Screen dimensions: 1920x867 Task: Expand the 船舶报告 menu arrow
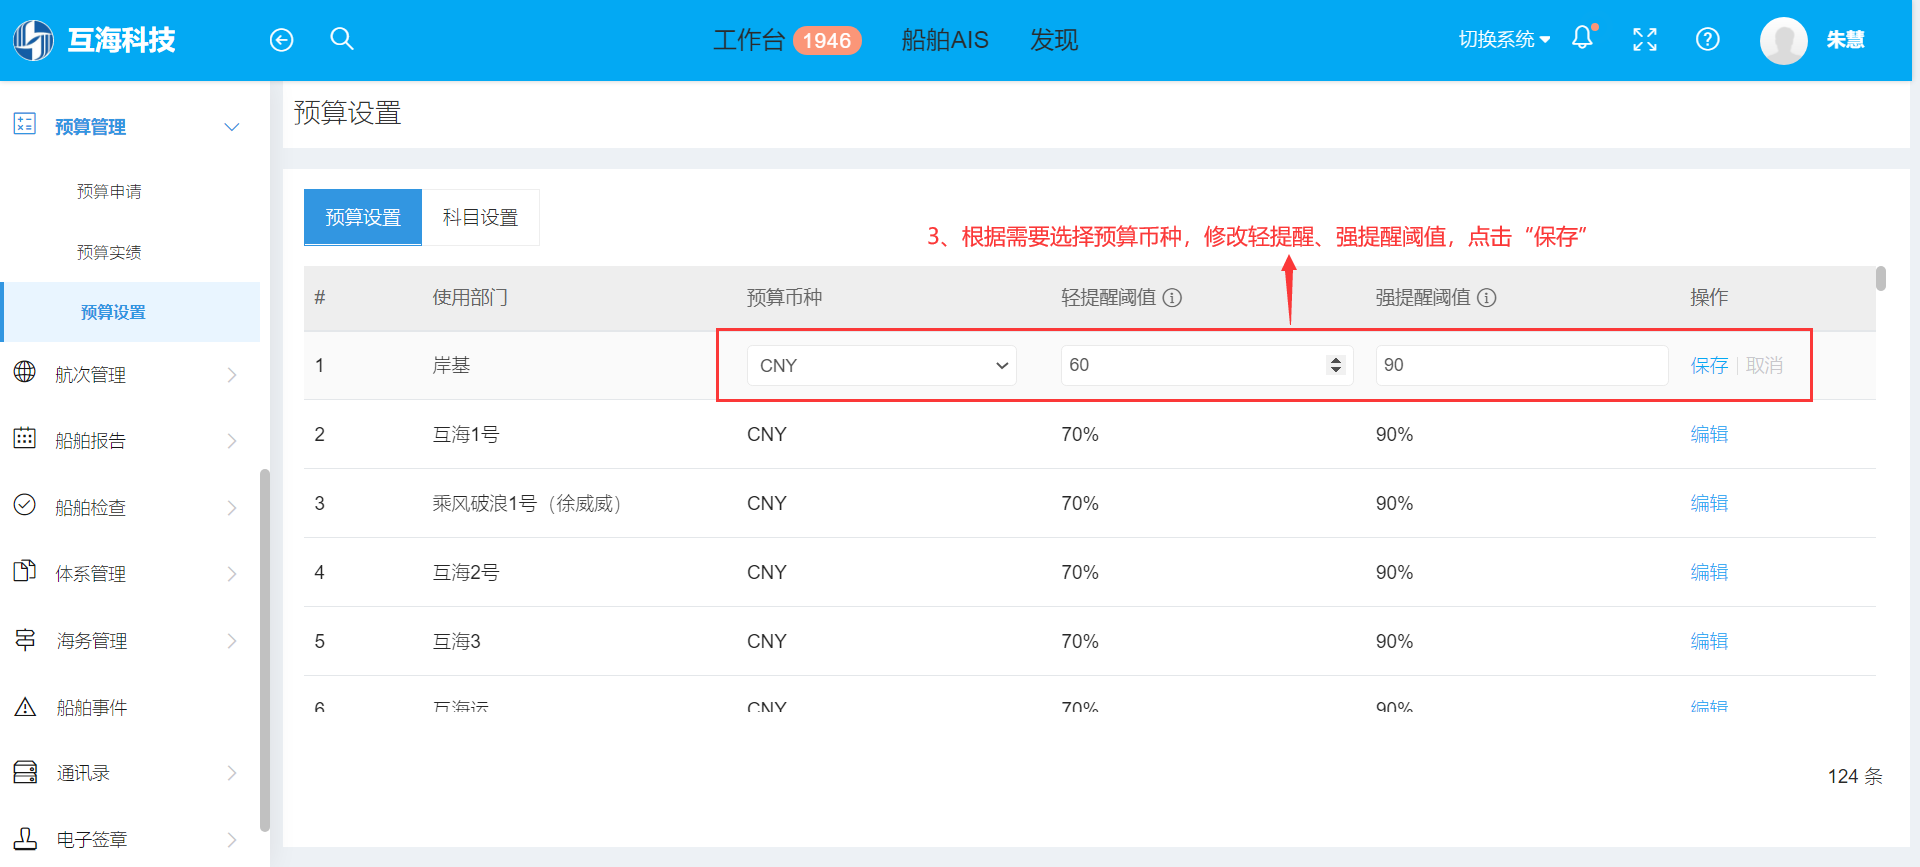coord(232,441)
